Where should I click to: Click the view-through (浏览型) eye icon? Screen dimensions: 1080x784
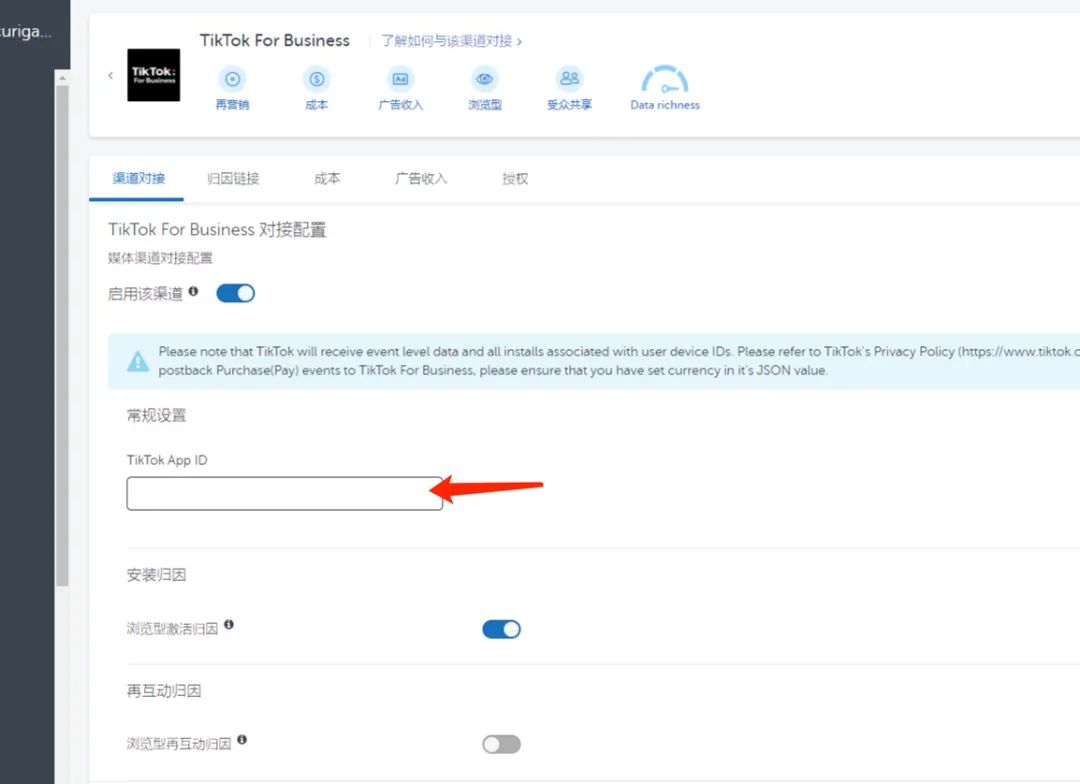point(485,79)
